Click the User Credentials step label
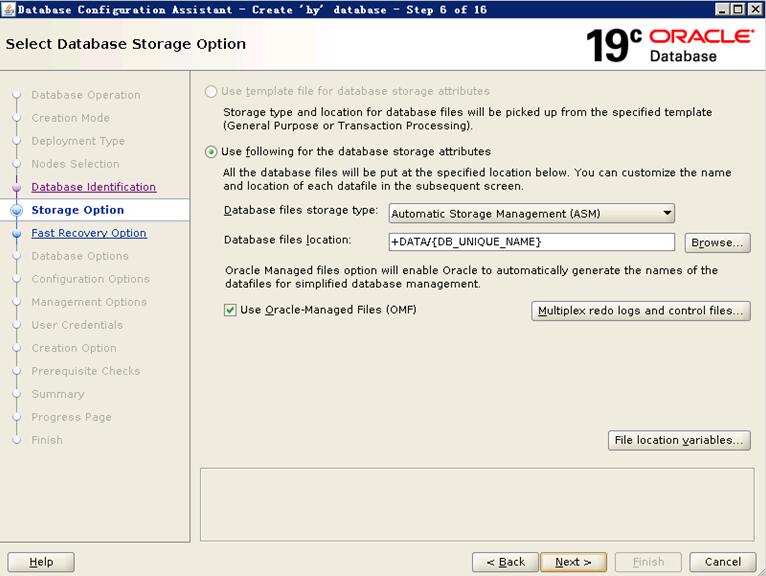 click(x=77, y=325)
